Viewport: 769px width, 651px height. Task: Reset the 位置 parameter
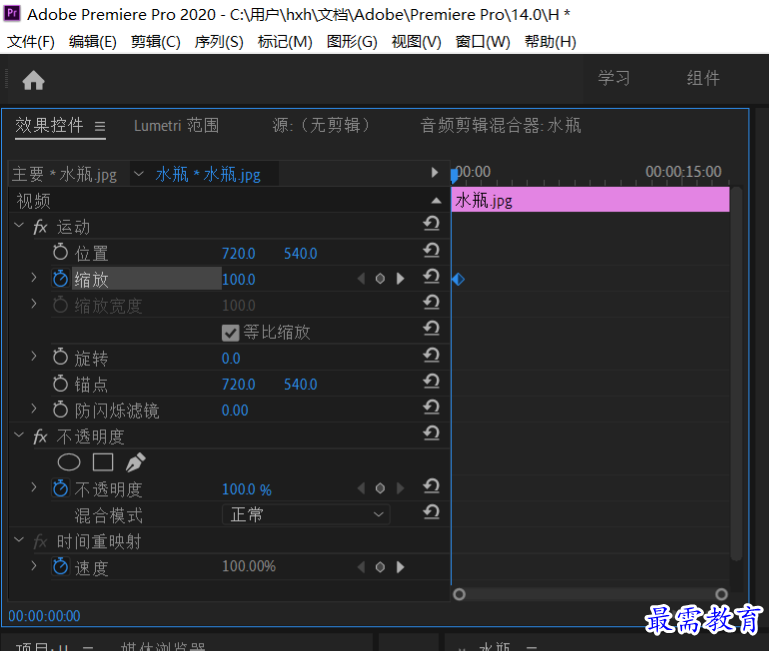pos(431,250)
